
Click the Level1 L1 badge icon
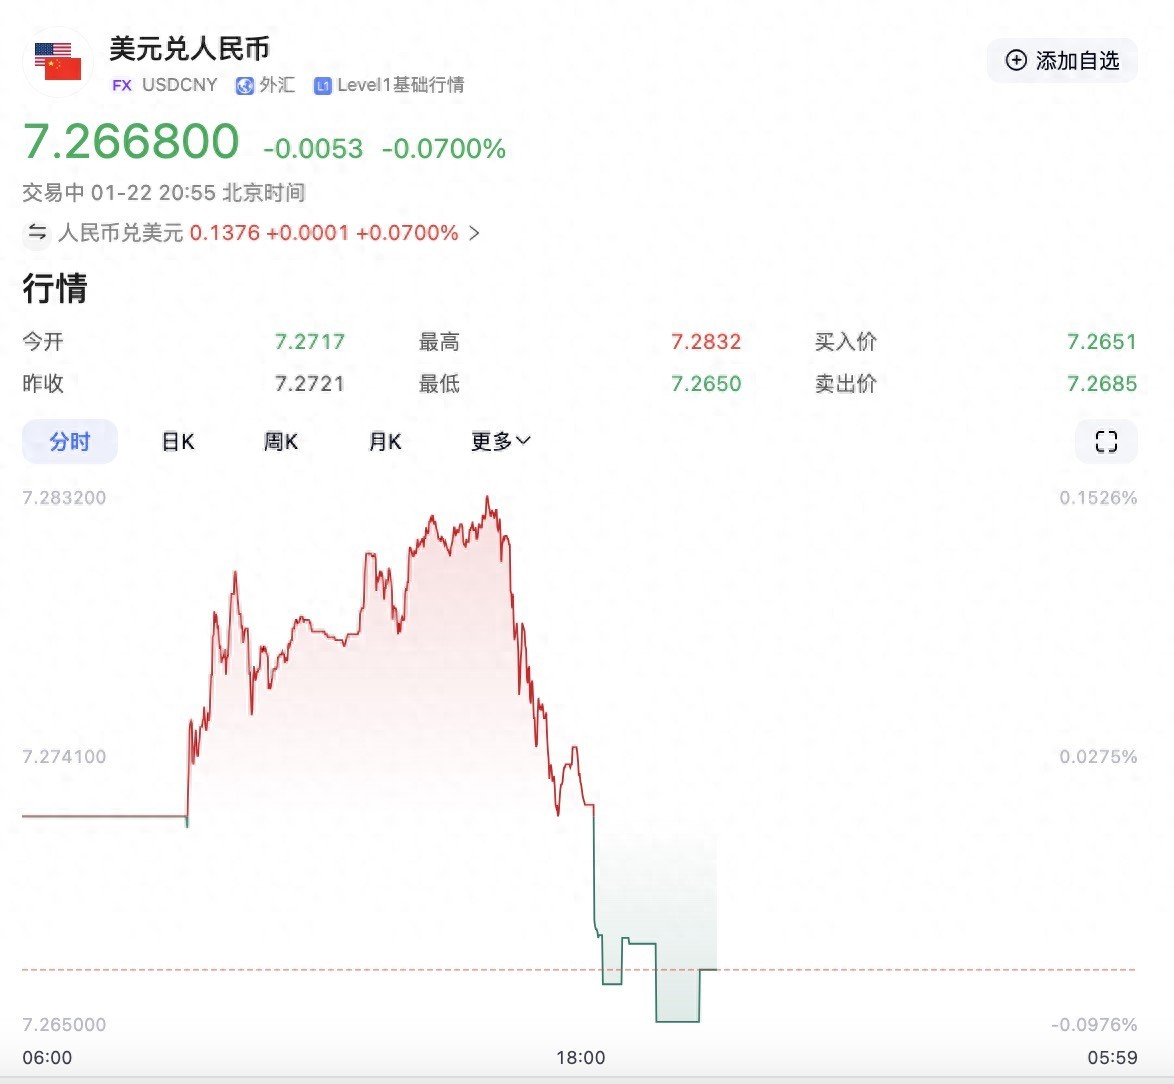click(x=322, y=86)
